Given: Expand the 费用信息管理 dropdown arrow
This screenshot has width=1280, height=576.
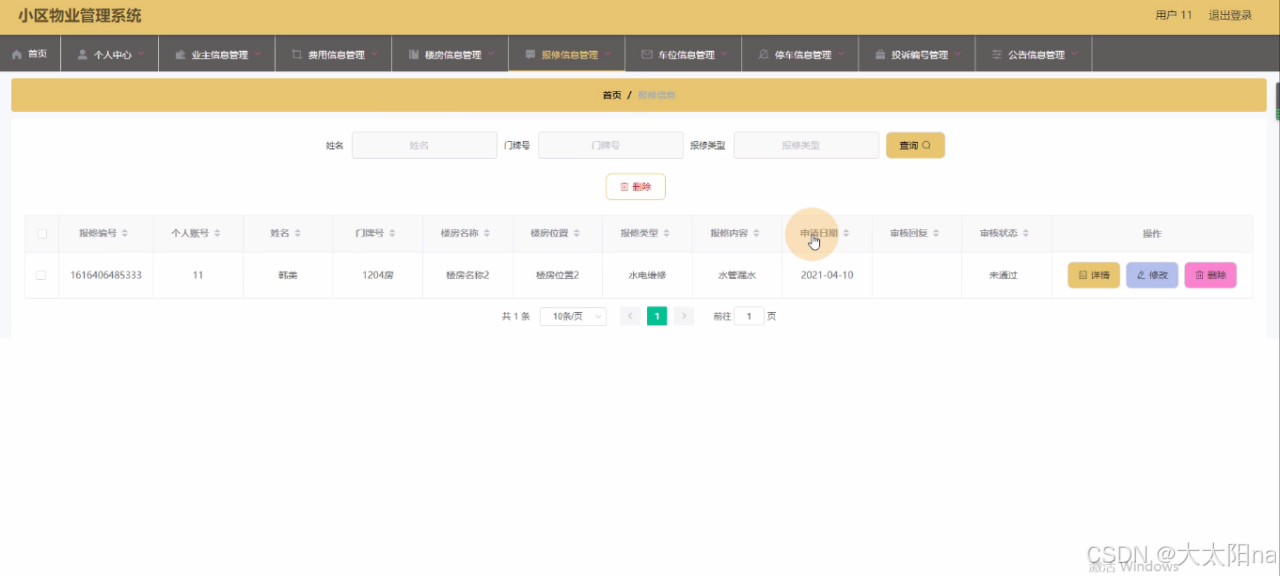Looking at the screenshot, I should [x=374, y=54].
